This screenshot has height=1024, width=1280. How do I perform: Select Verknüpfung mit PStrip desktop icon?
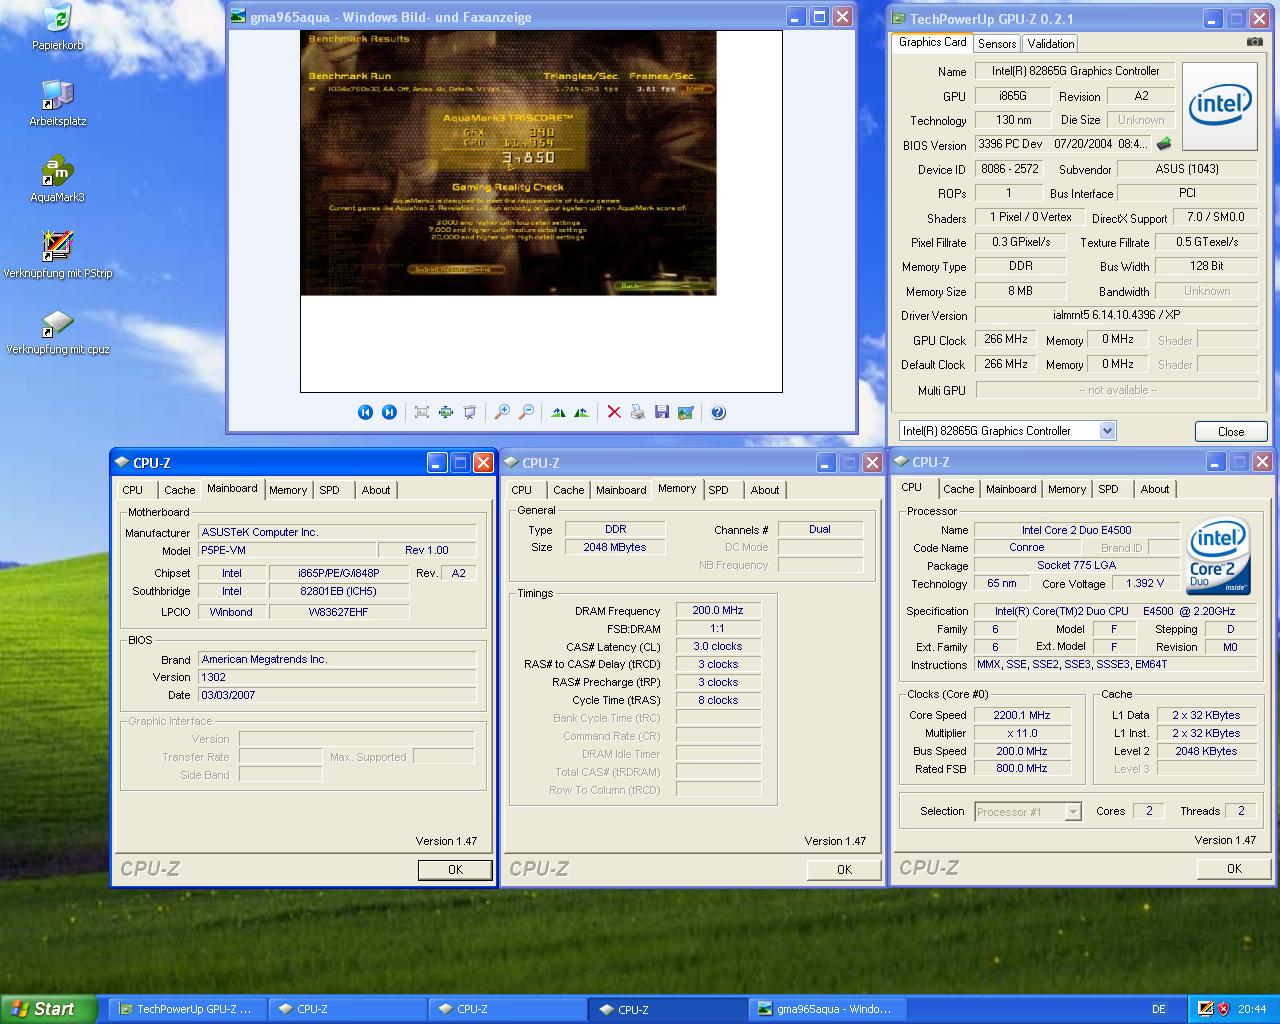point(57,256)
